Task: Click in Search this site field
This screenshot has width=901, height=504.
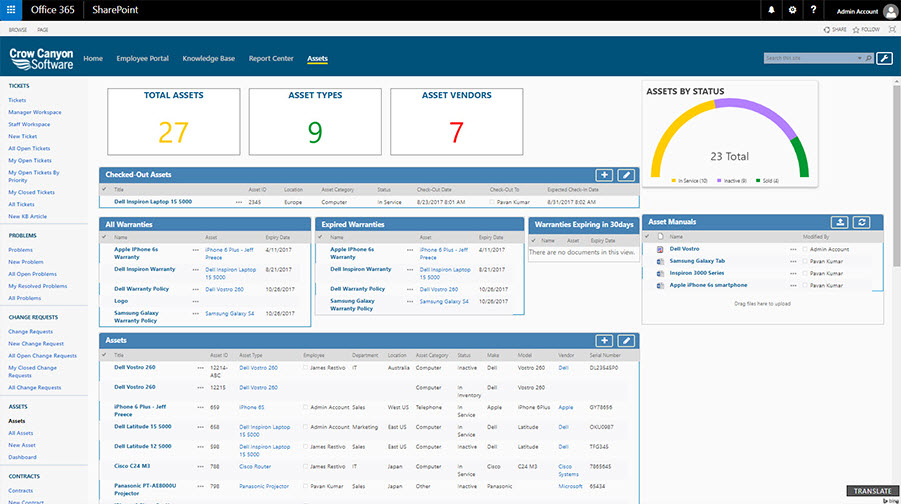Action: [x=810, y=58]
